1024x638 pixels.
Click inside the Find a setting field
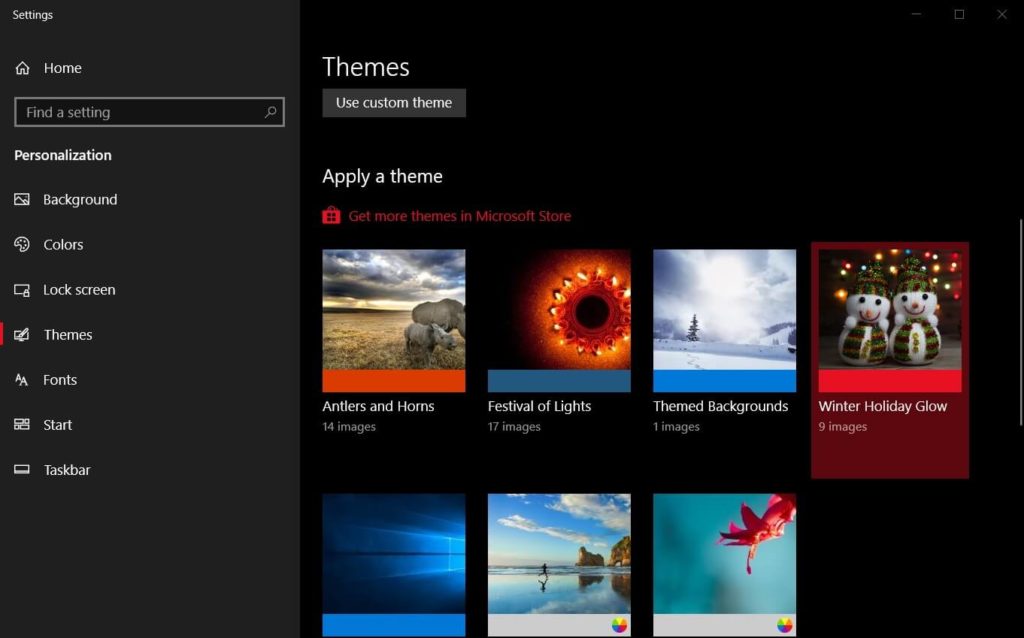[130, 112]
